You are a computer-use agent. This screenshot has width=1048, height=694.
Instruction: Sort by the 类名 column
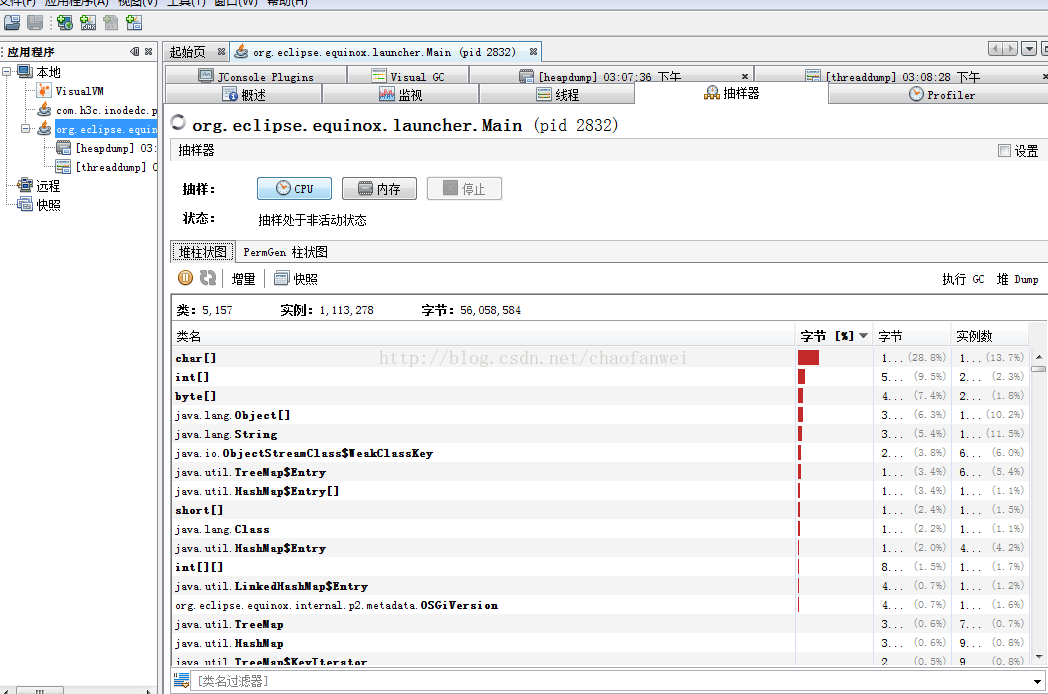483,336
